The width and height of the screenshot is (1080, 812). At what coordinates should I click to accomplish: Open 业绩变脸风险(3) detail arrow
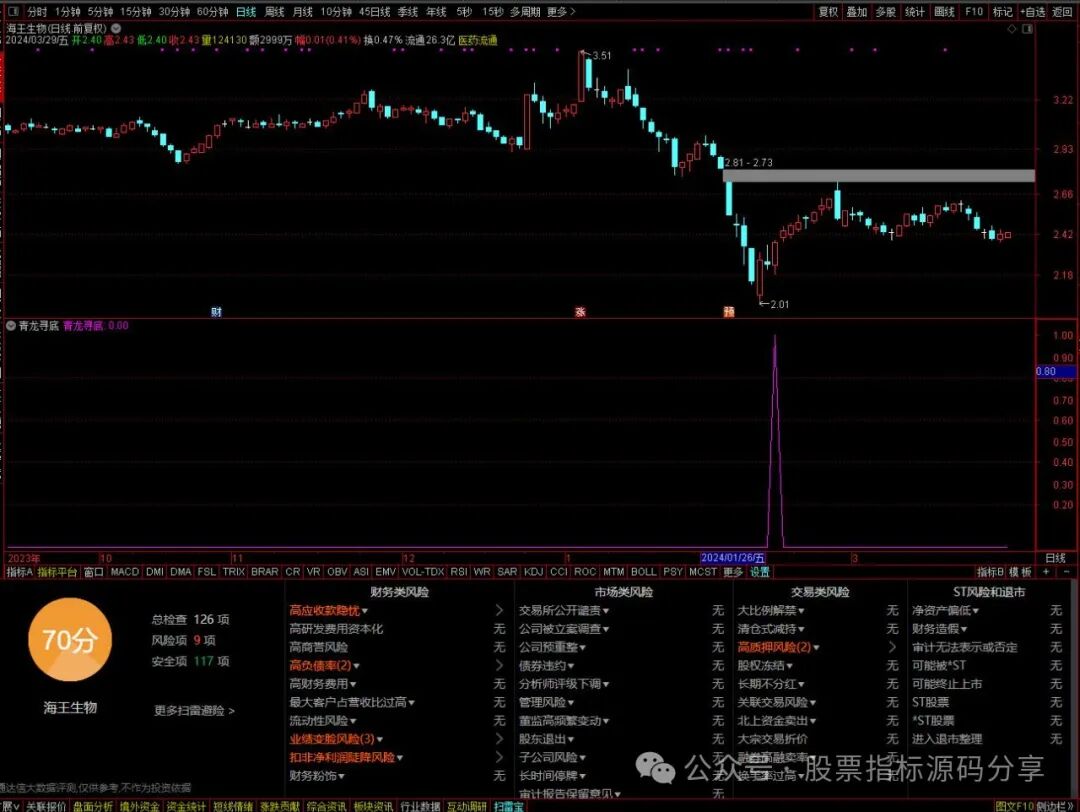point(499,738)
